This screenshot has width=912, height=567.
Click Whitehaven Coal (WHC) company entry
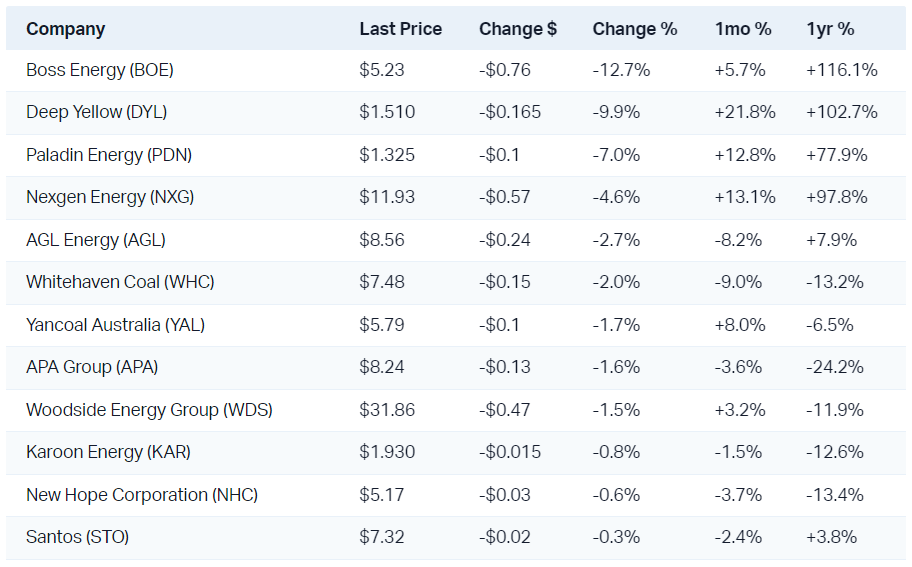click(x=120, y=282)
